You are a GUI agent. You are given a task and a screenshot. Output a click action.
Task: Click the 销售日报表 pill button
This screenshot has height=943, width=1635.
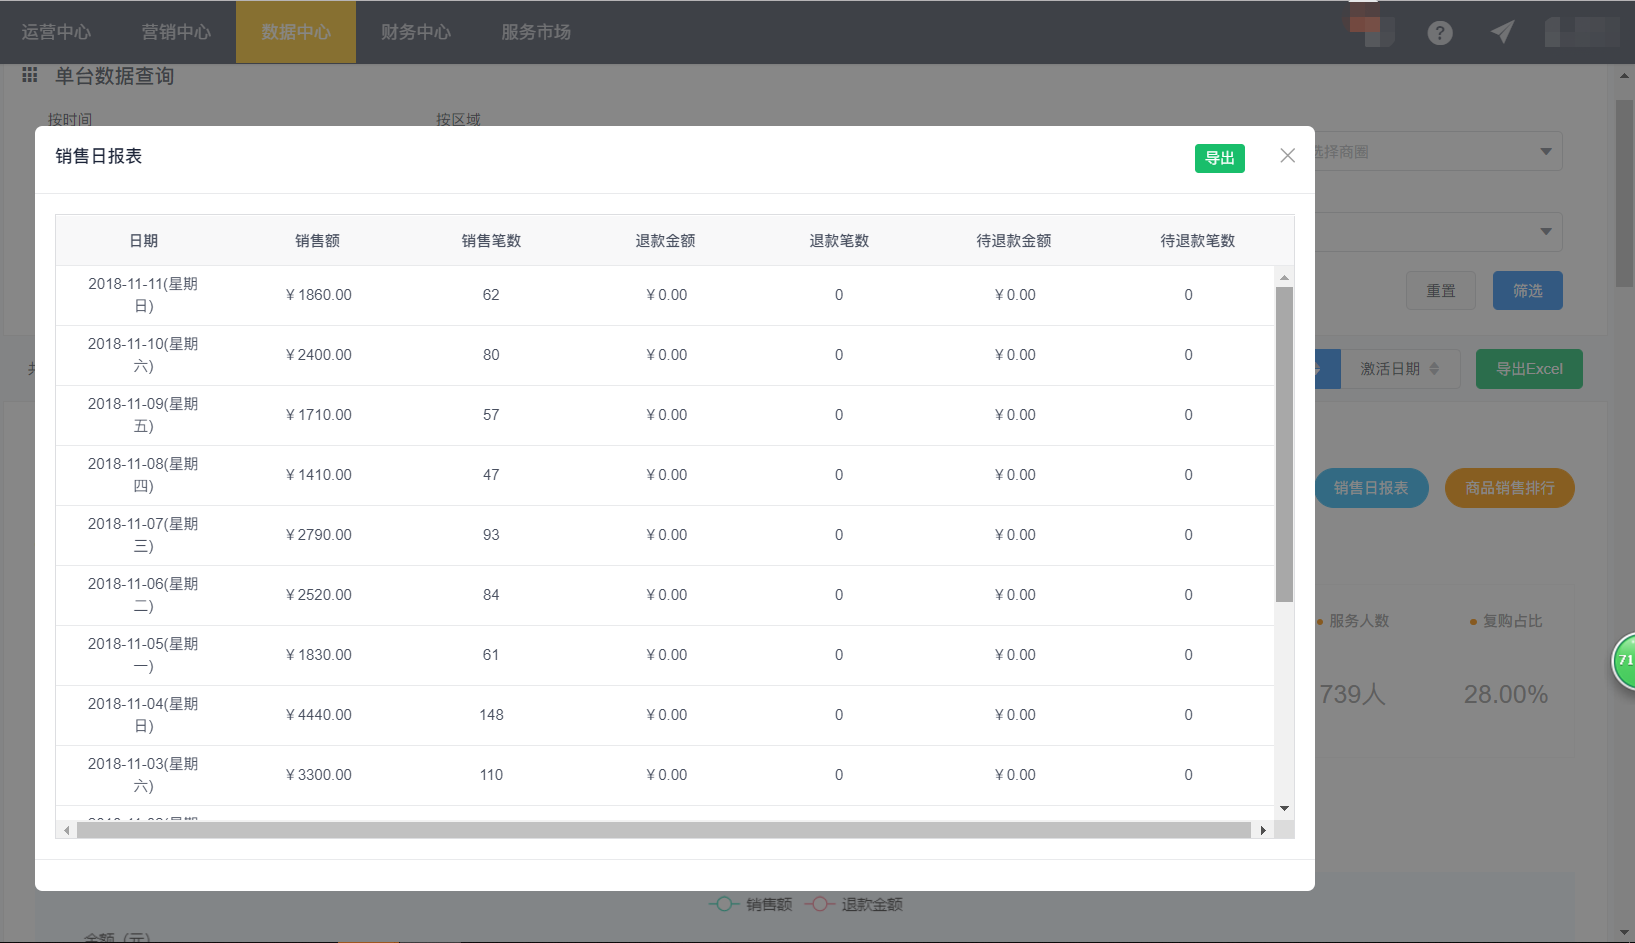tap(1371, 488)
